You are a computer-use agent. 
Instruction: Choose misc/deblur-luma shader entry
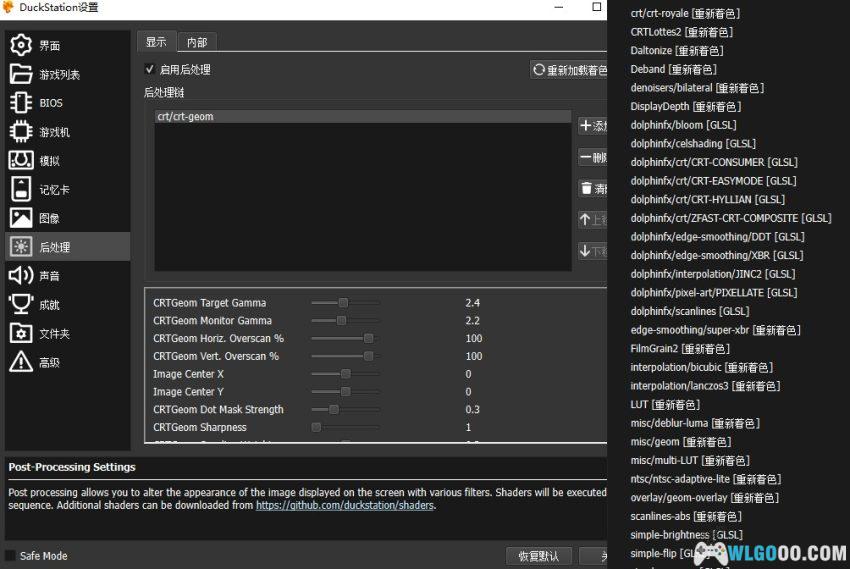point(695,423)
